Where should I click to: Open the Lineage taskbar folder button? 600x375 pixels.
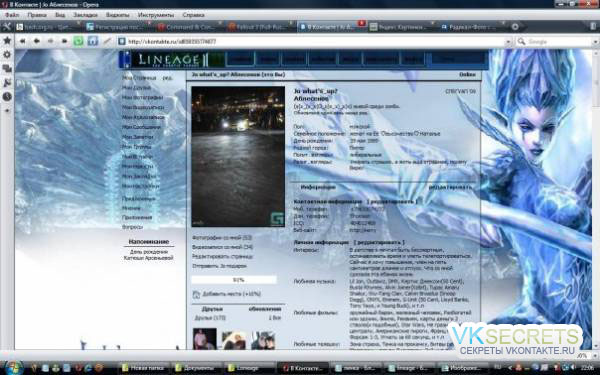click(x=249, y=368)
